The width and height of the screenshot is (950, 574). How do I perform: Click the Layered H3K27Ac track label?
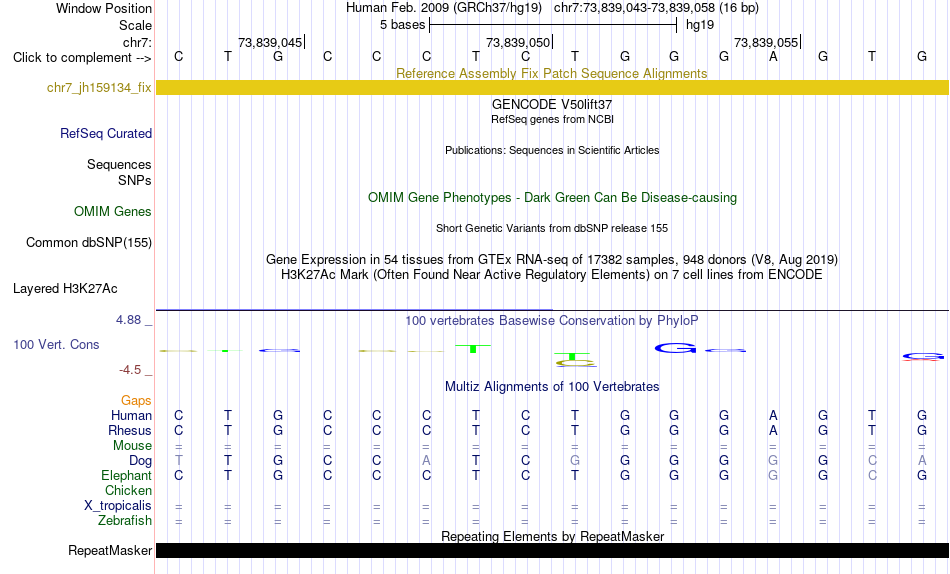click(65, 289)
